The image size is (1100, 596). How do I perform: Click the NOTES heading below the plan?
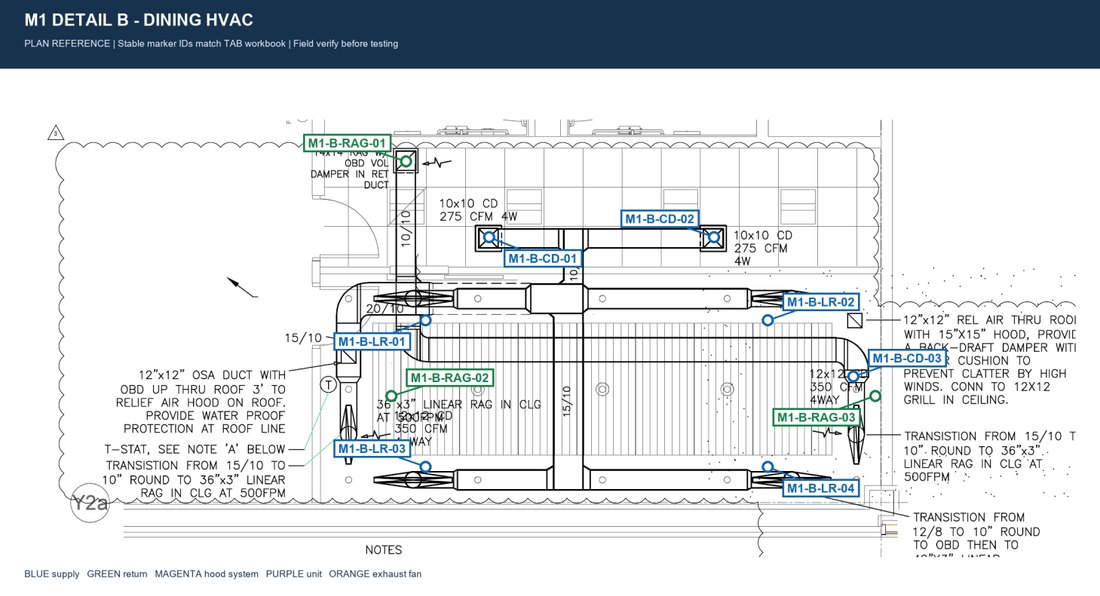click(x=384, y=550)
